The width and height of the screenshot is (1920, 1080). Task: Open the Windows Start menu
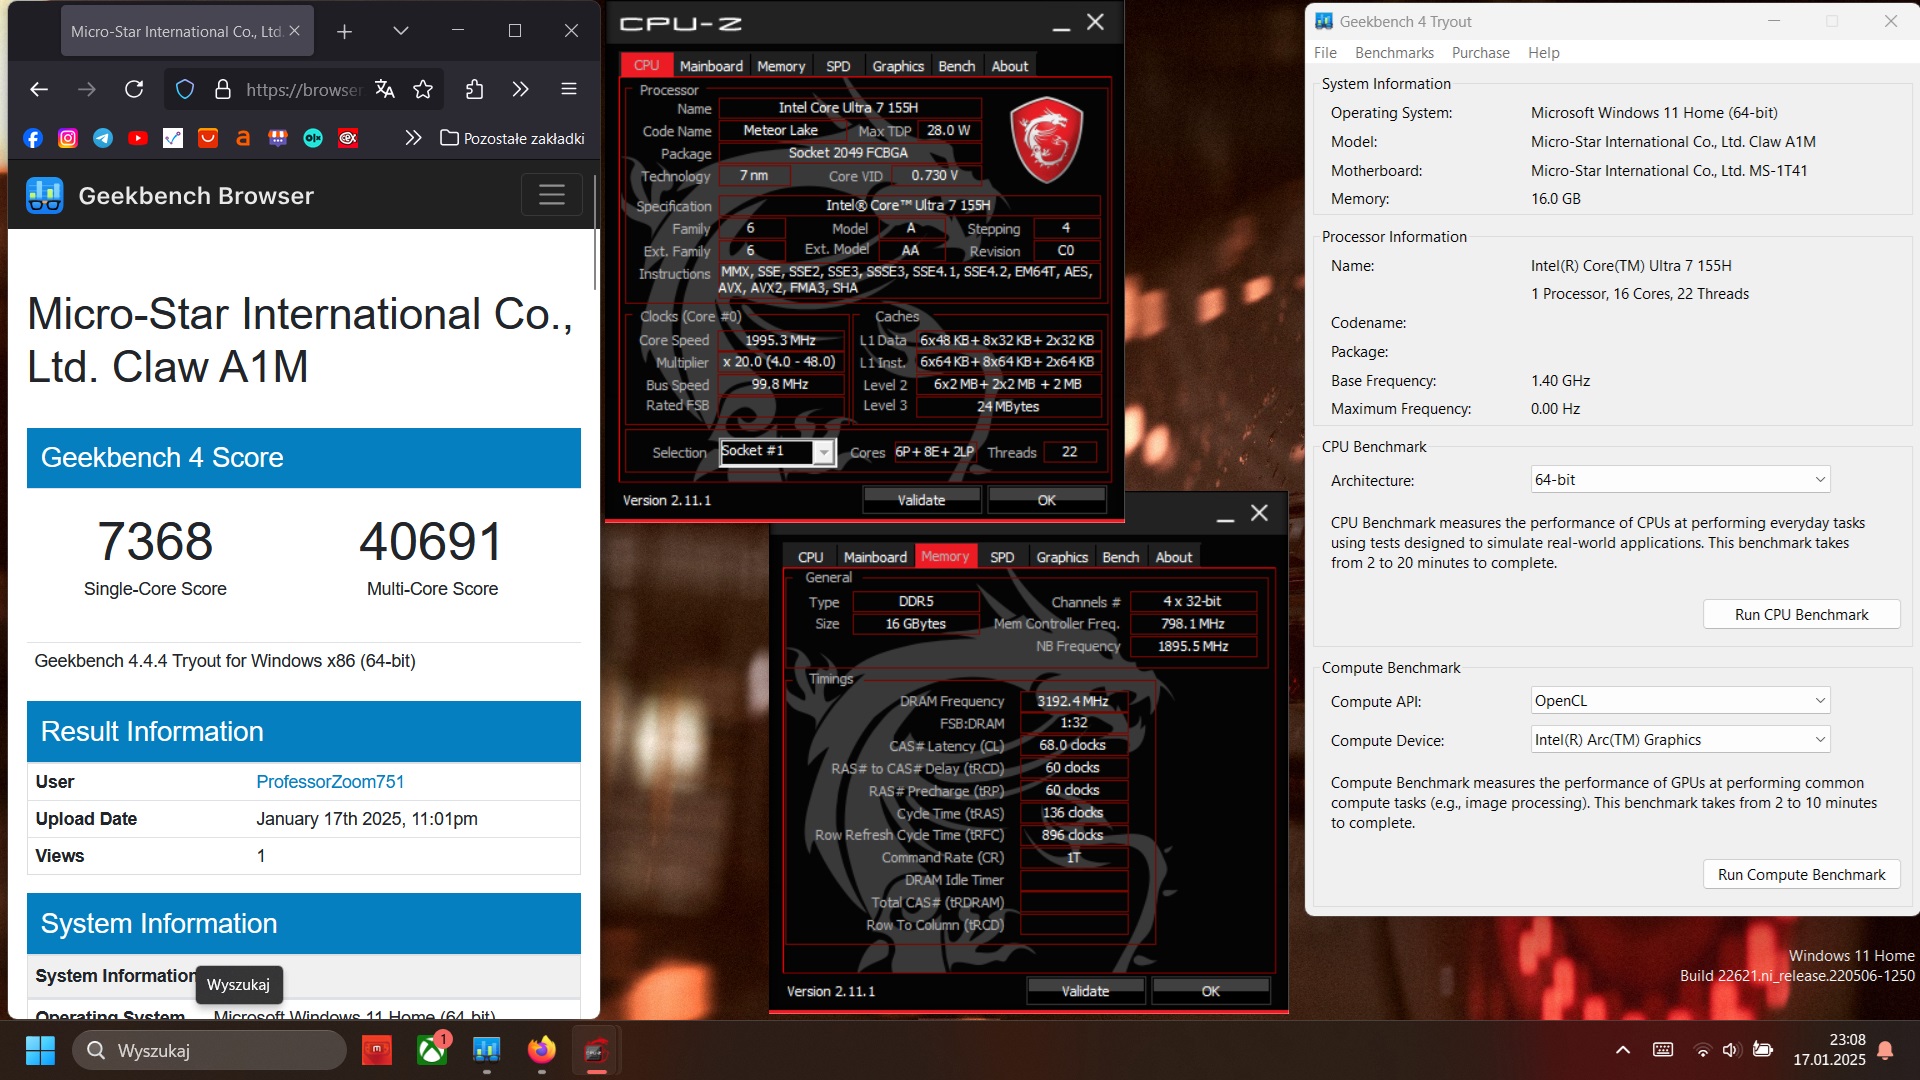(x=40, y=1050)
